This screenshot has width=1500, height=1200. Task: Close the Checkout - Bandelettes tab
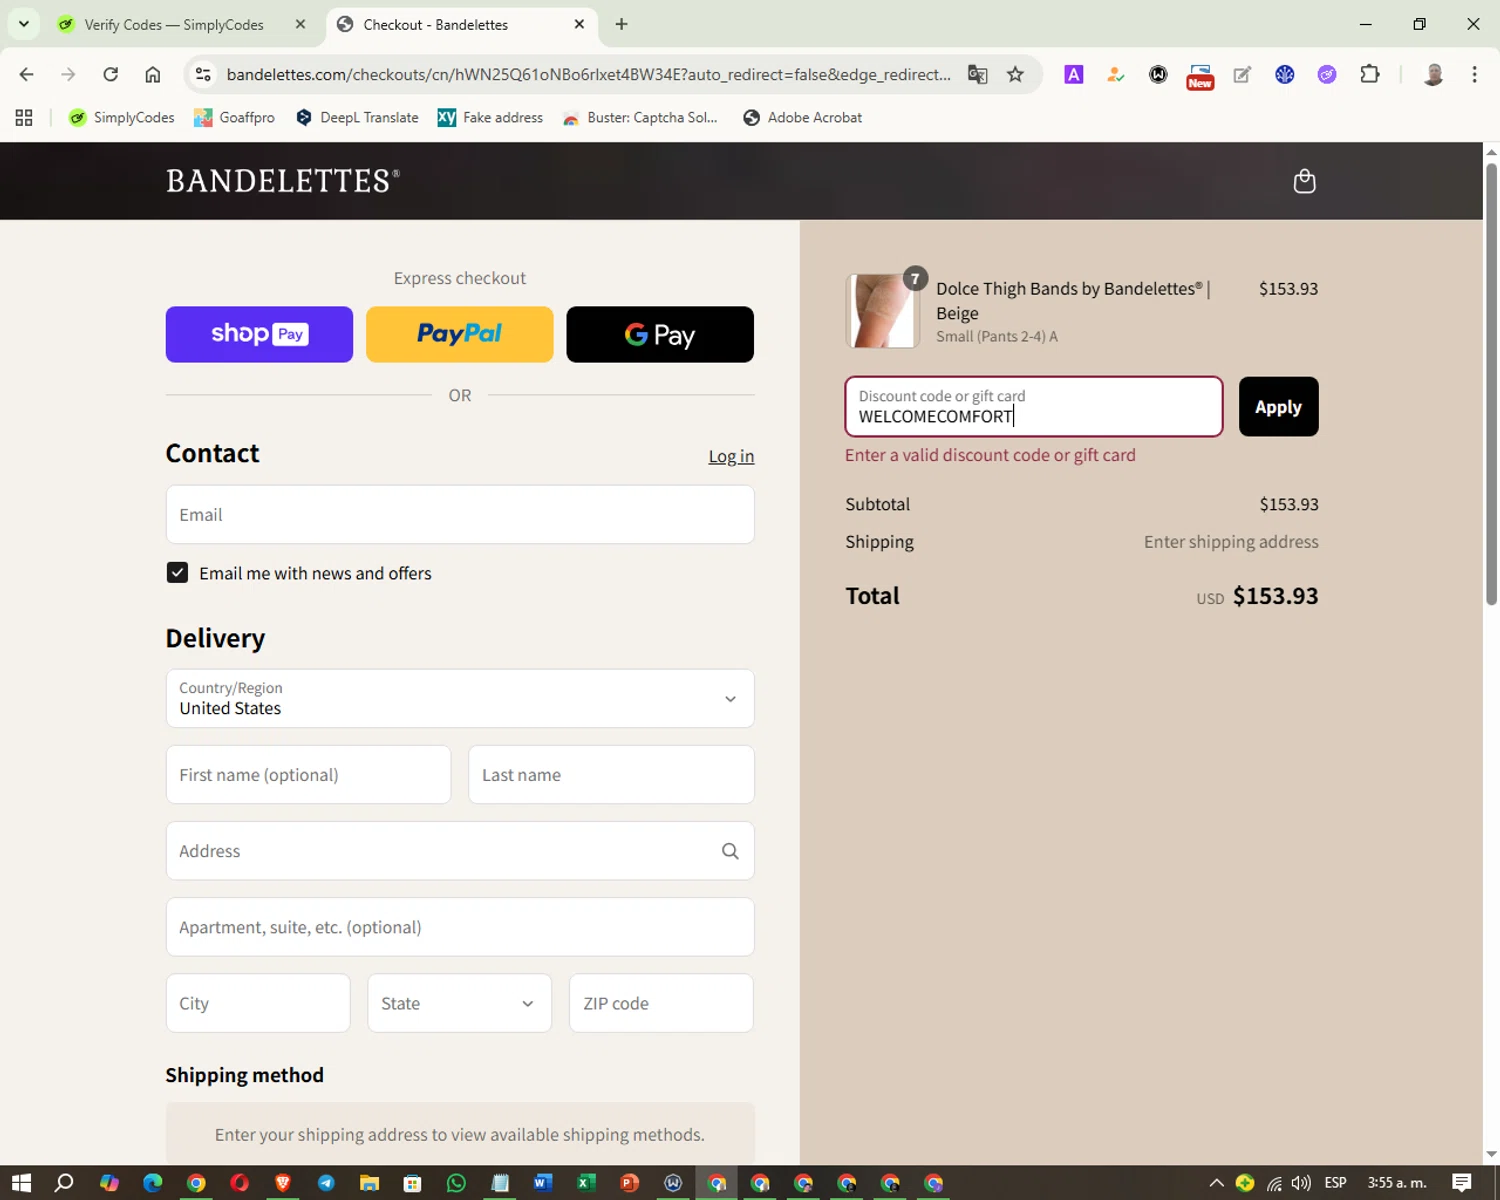point(579,24)
